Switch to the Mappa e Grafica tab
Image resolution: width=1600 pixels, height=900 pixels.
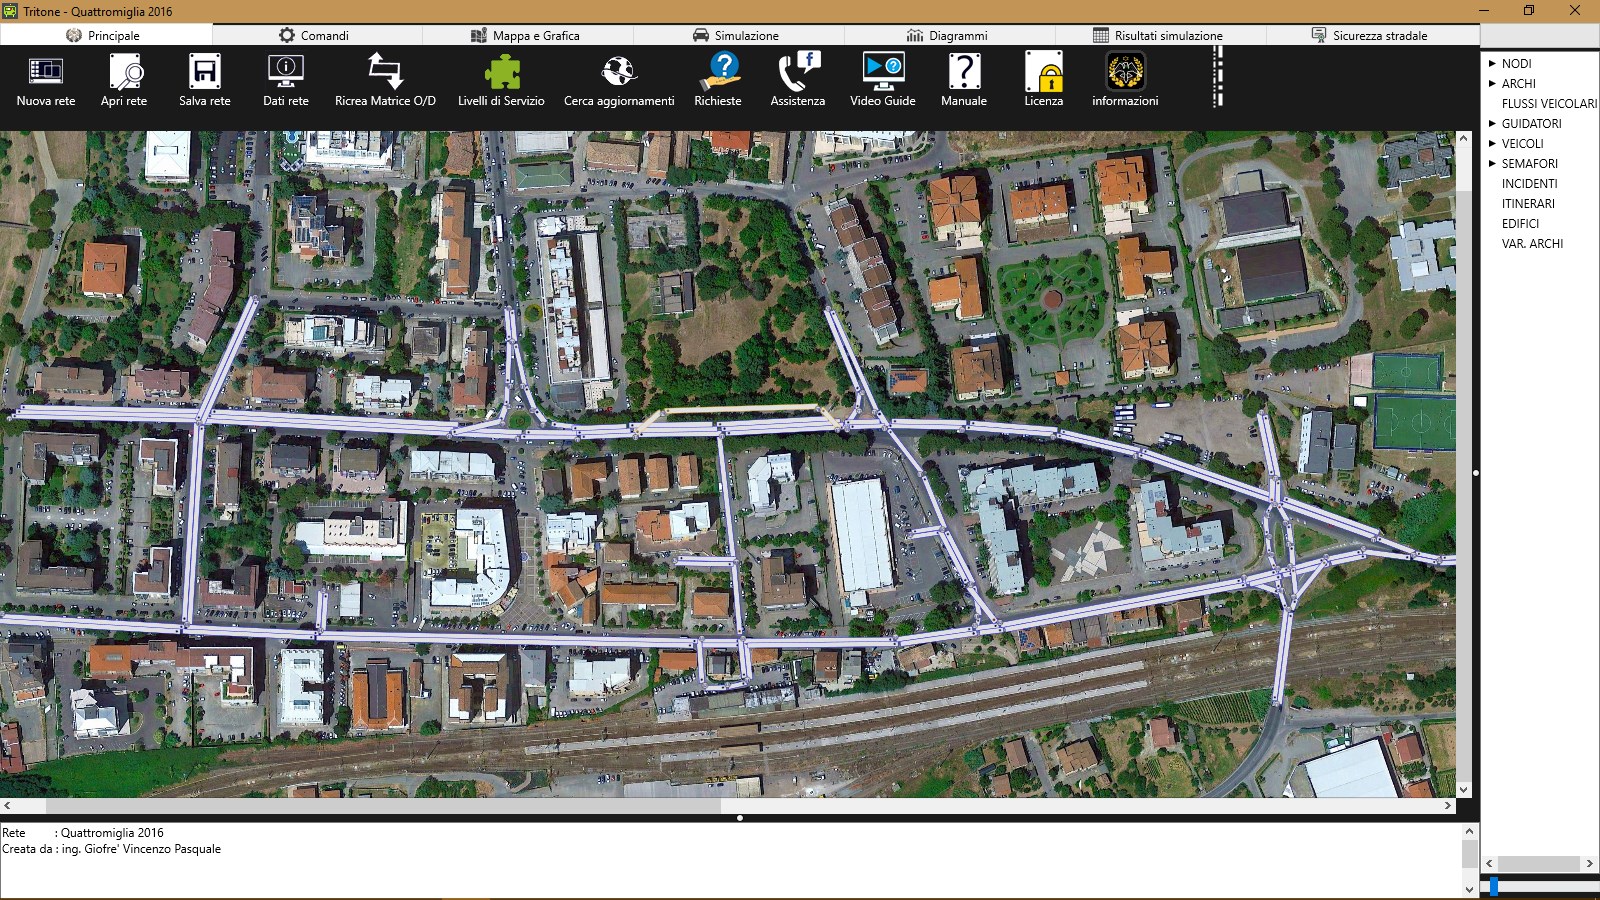528,35
